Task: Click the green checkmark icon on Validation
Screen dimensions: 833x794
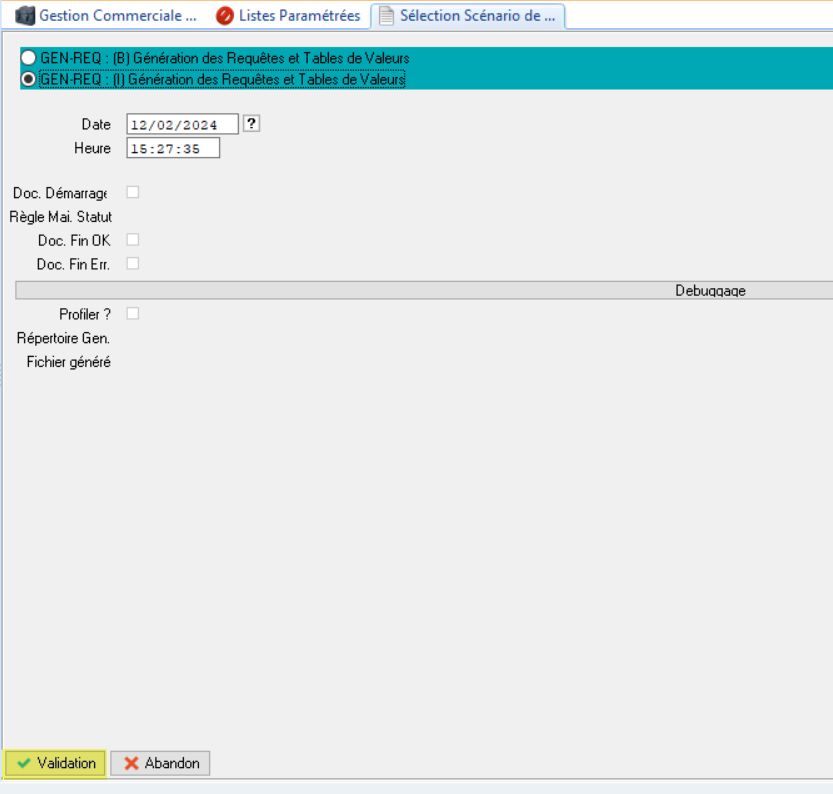Action: tap(23, 763)
